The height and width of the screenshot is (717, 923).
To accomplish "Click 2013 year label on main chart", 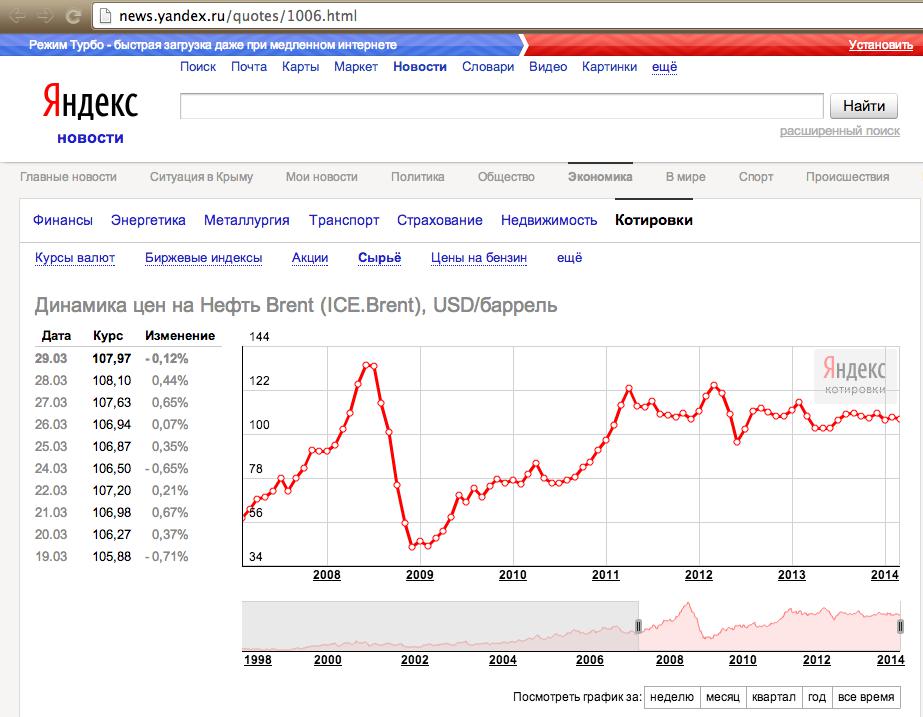I will pyautogui.click(x=792, y=575).
